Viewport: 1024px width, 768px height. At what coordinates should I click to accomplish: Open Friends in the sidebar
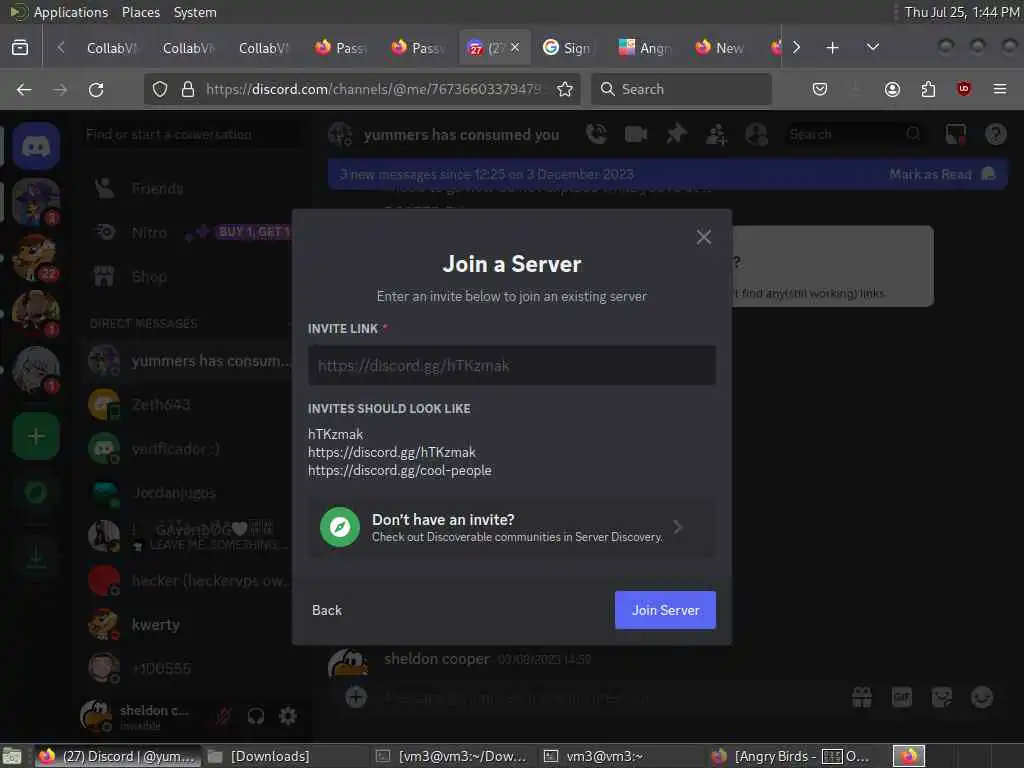click(x=189, y=189)
